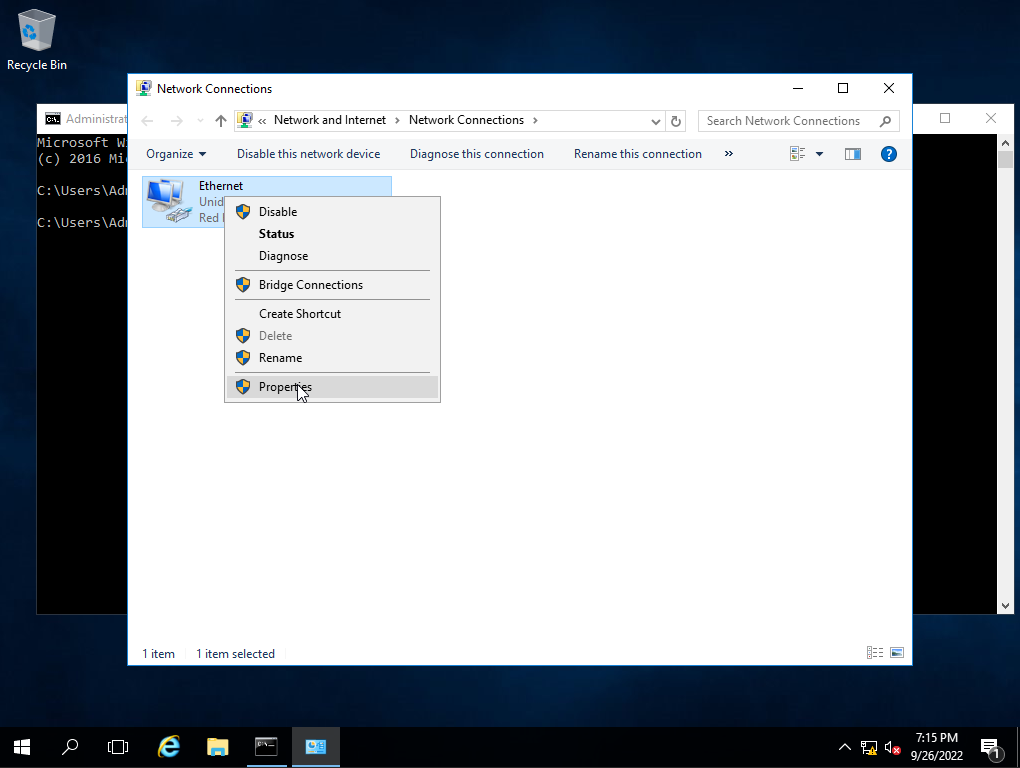
Task: Show more toolbar commands chevron
Action: pyautogui.click(x=729, y=154)
